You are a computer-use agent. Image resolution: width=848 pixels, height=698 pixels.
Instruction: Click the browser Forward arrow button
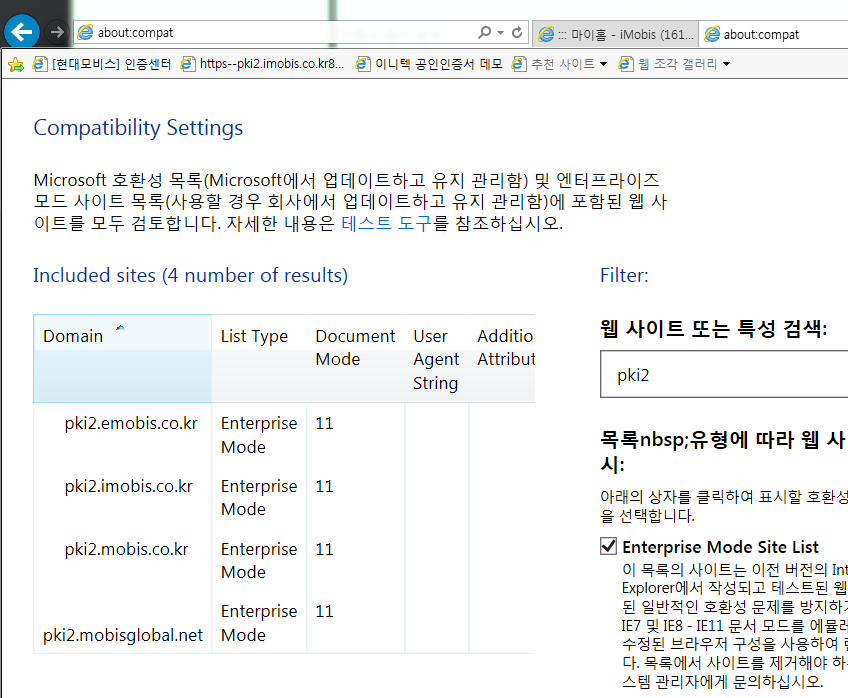(56, 32)
